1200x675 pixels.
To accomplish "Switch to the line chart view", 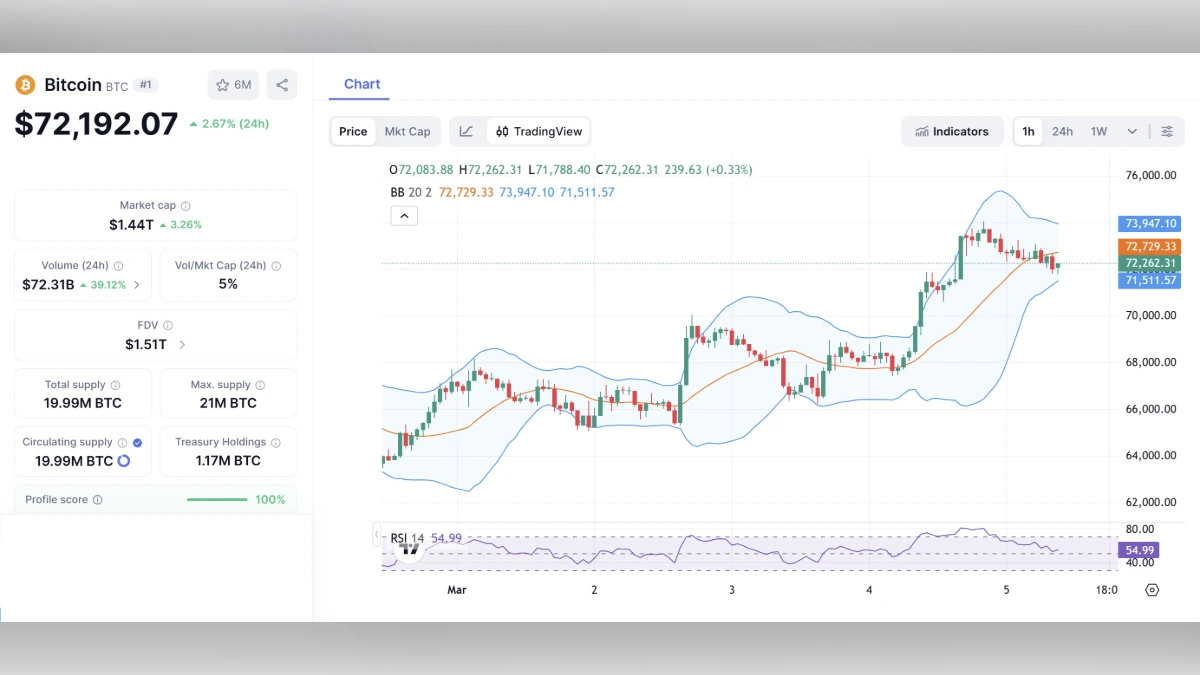I will pyautogui.click(x=467, y=131).
